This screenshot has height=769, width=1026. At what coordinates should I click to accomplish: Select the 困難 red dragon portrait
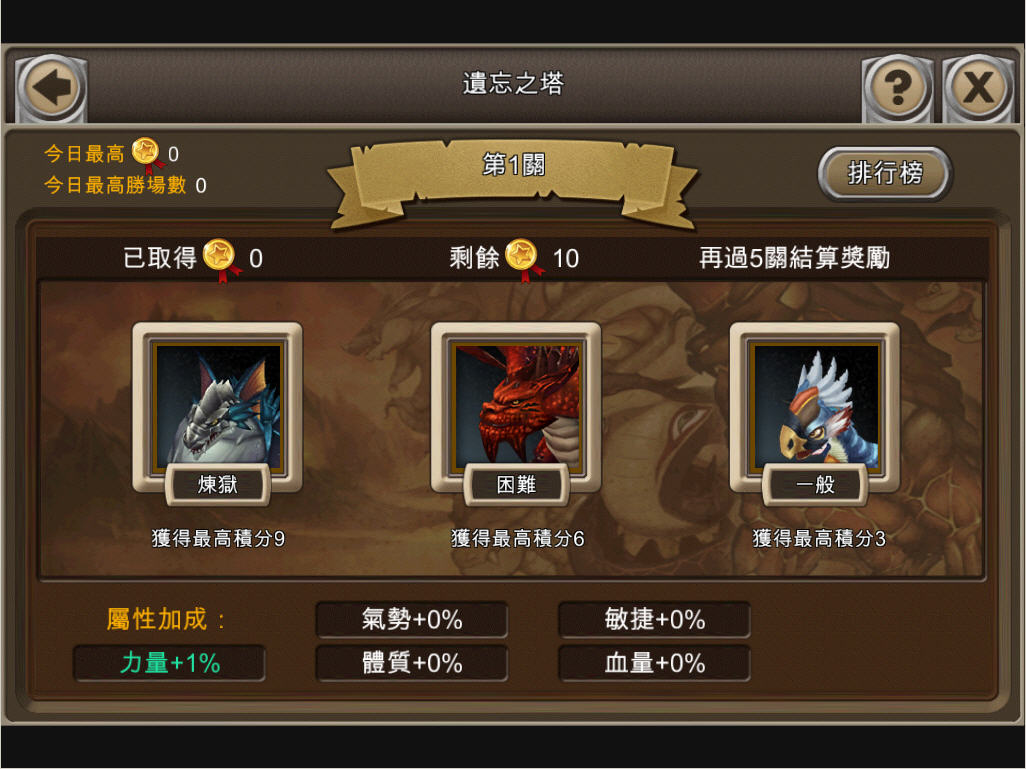[516, 406]
